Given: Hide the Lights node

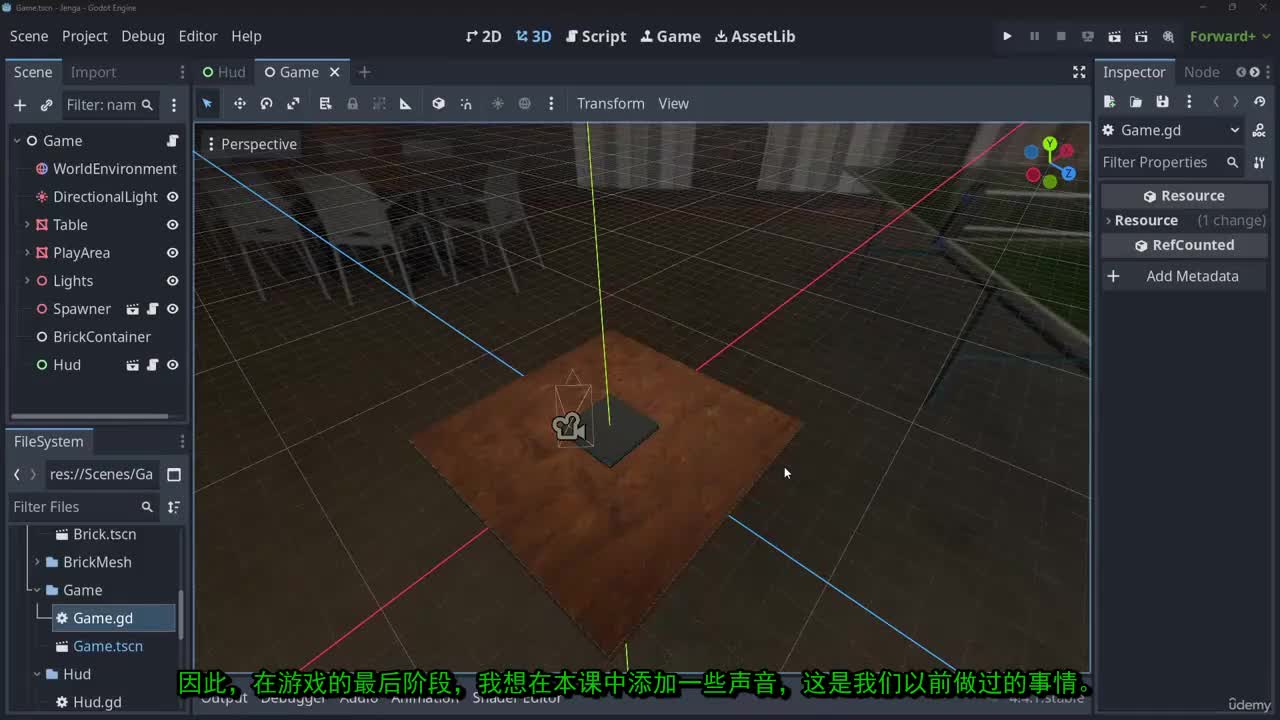Looking at the screenshot, I should coord(172,281).
